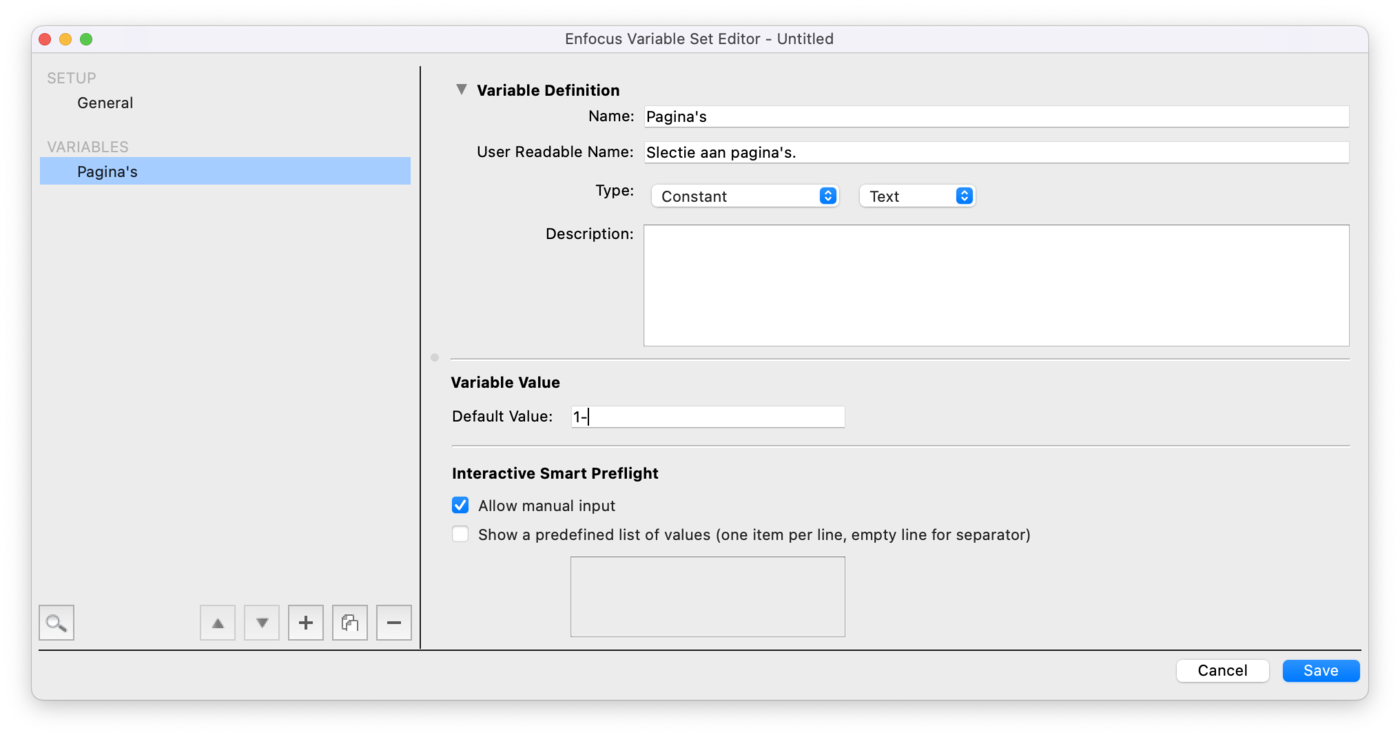Click the VARIABLES section header
Screen dimensions: 1400x737
click(x=88, y=147)
